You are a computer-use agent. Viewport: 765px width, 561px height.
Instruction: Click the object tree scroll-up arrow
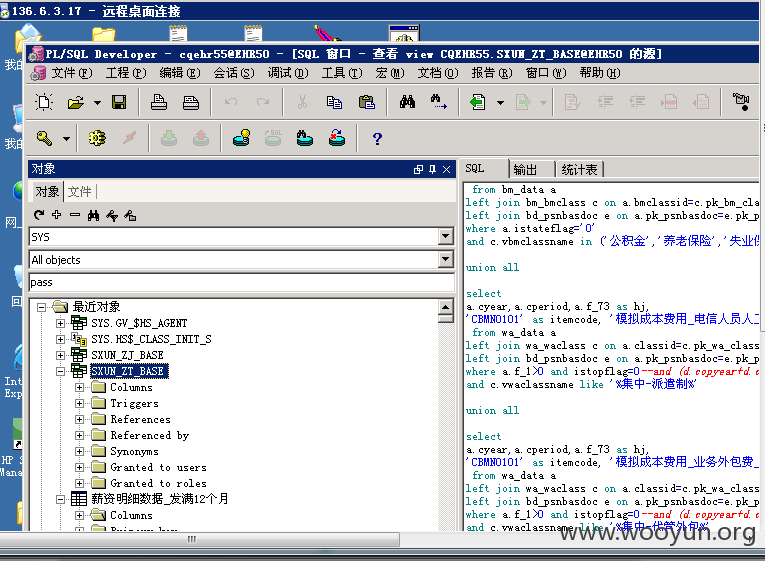pyautogui.click(x=445, y=307)
